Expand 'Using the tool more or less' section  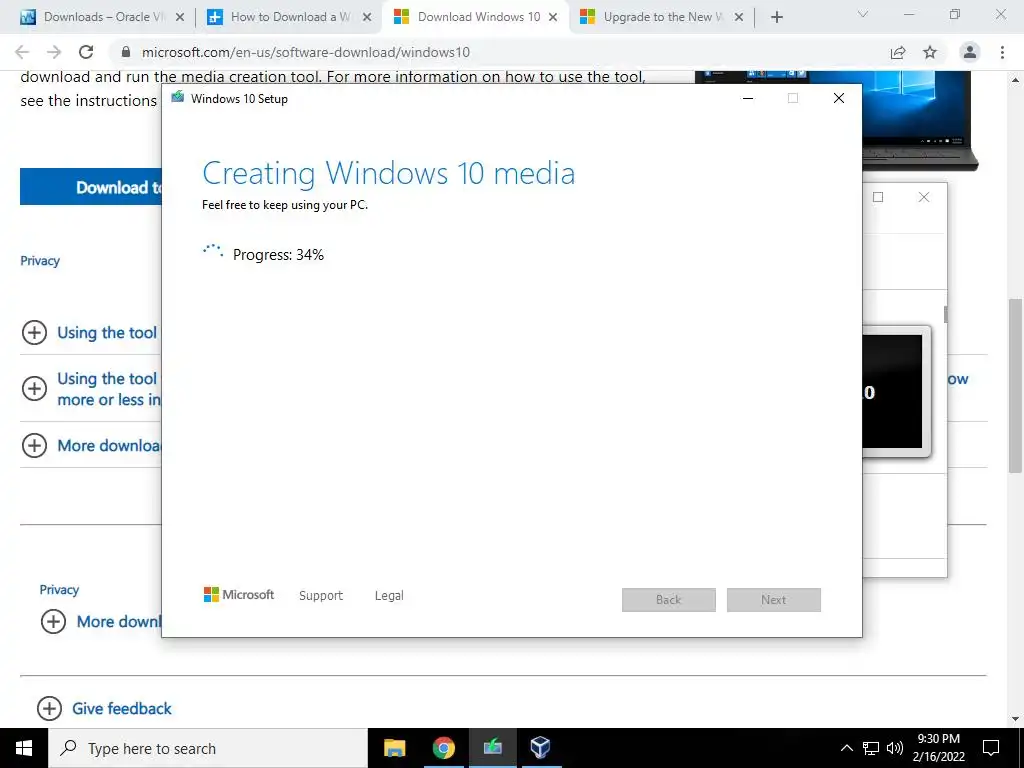tap(35, 389)
